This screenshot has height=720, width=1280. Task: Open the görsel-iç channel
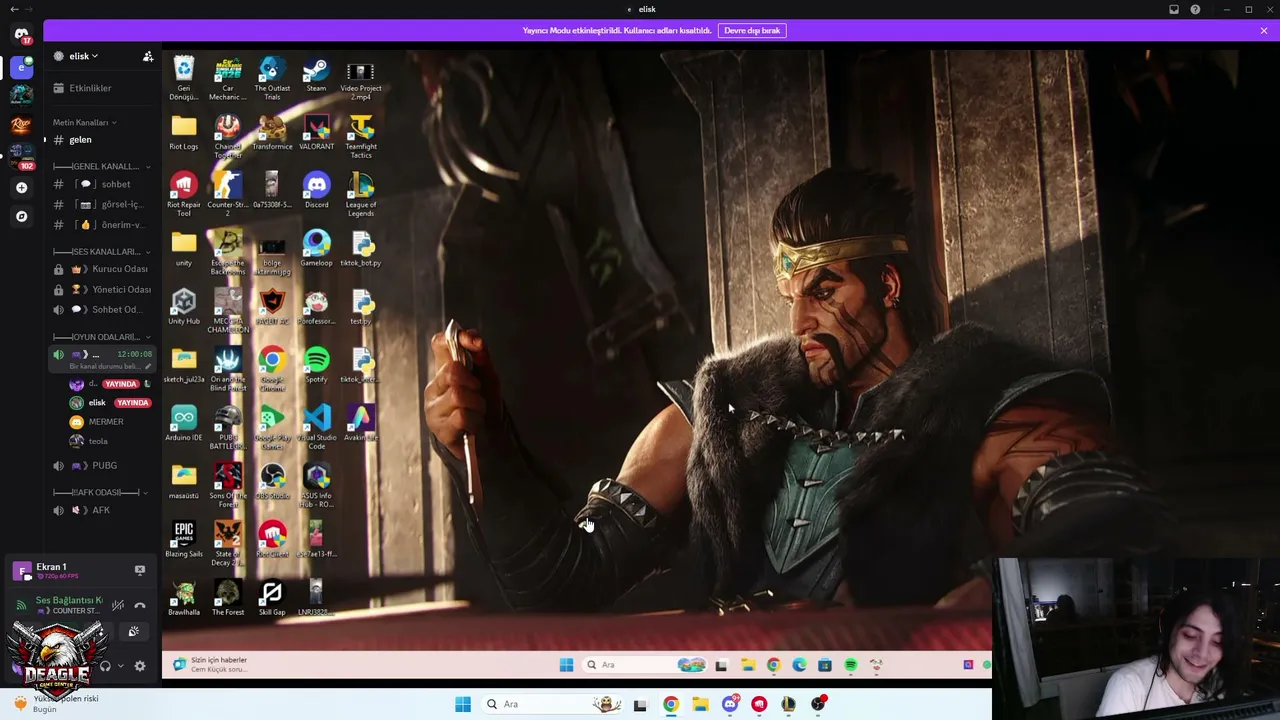point(103,204)
